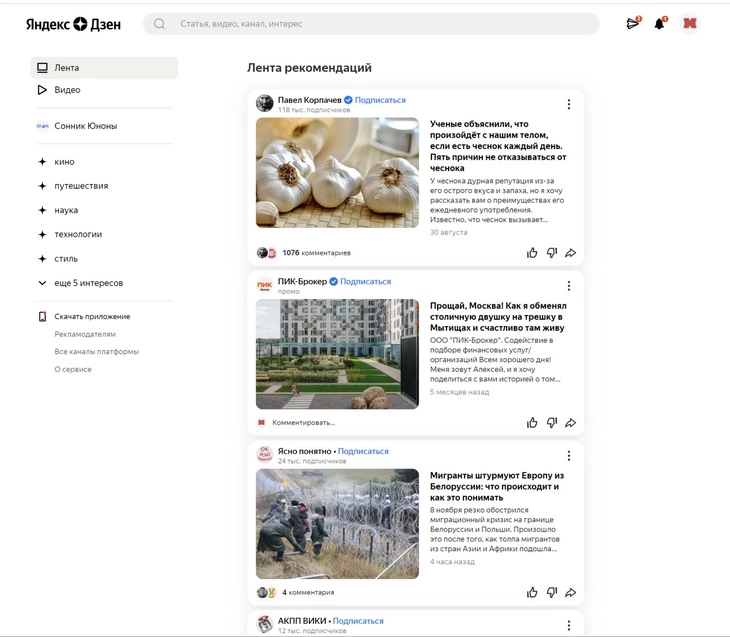Share the migrants article
Image resolution: width=730 pixels, height=637 pixels.
571,592
